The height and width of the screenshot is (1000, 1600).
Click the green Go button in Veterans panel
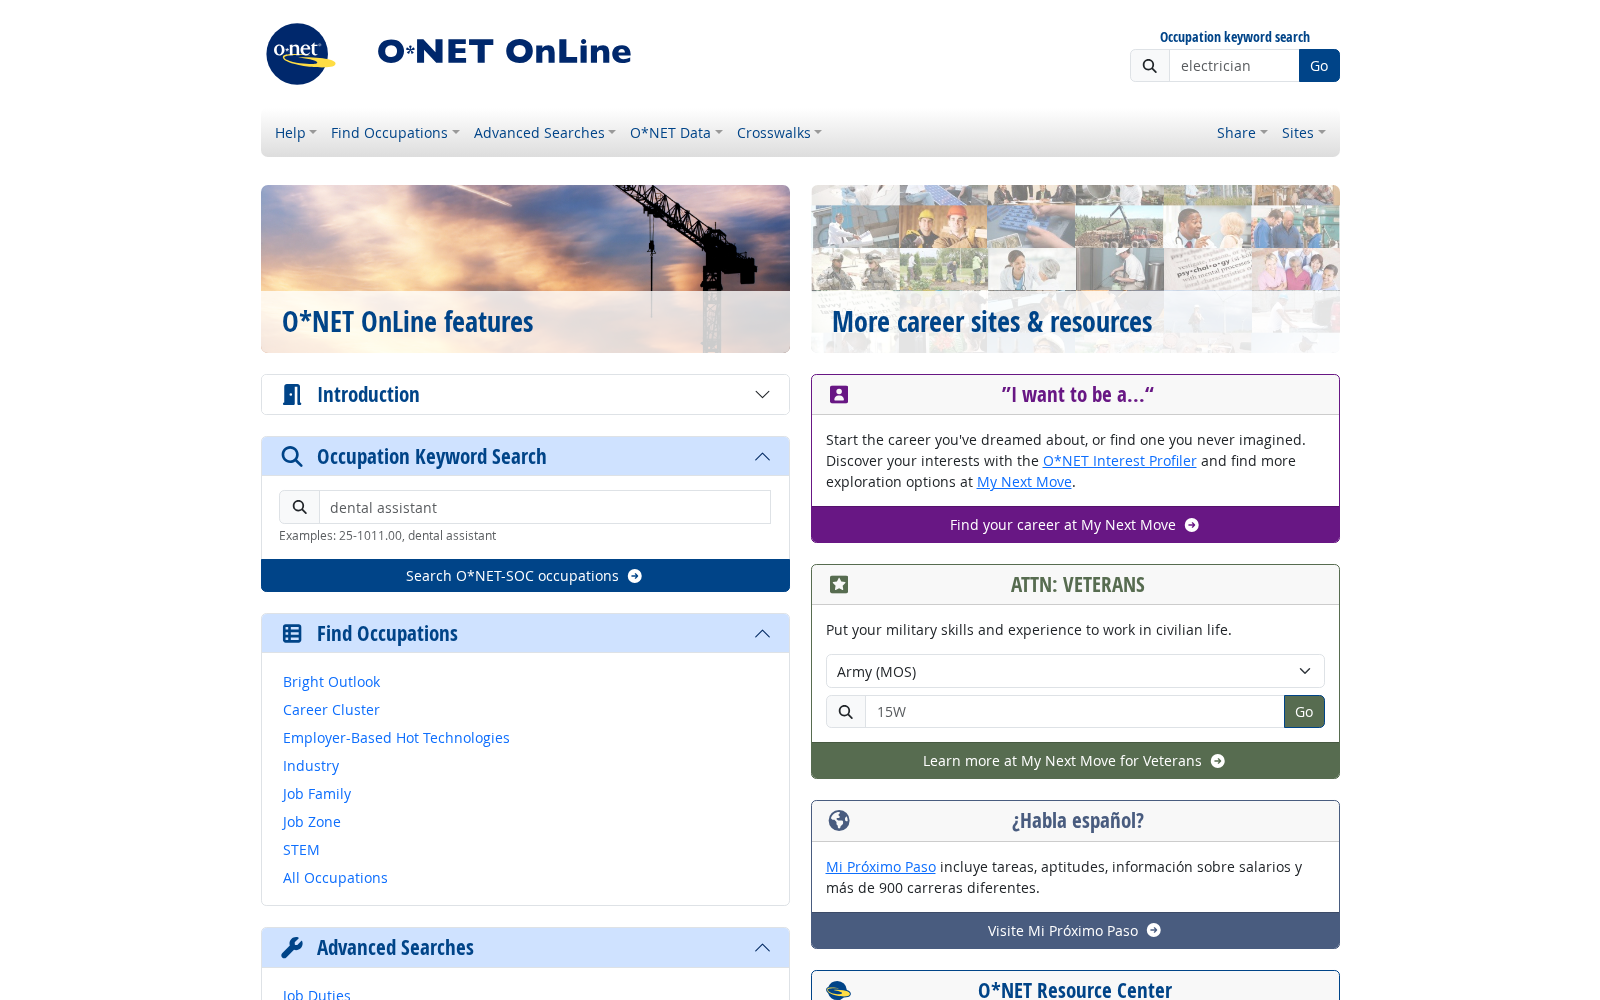pos(1304,712)
